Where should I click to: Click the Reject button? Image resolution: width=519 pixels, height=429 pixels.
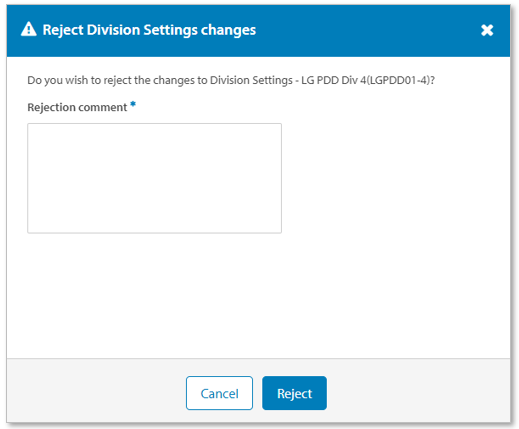click(294, 393)
